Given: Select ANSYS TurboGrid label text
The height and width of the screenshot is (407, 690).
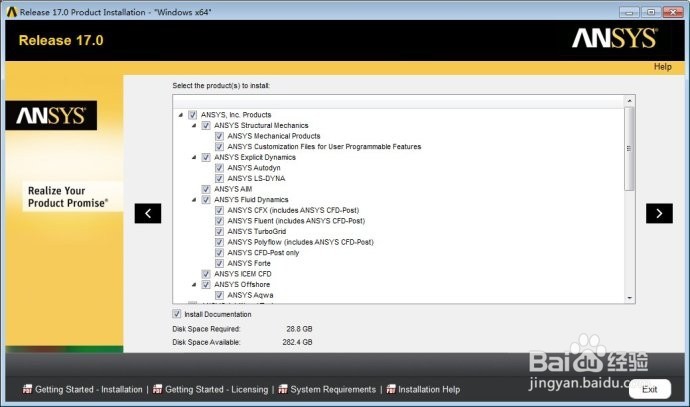Looking at the screenshot, I should [257, 231].
